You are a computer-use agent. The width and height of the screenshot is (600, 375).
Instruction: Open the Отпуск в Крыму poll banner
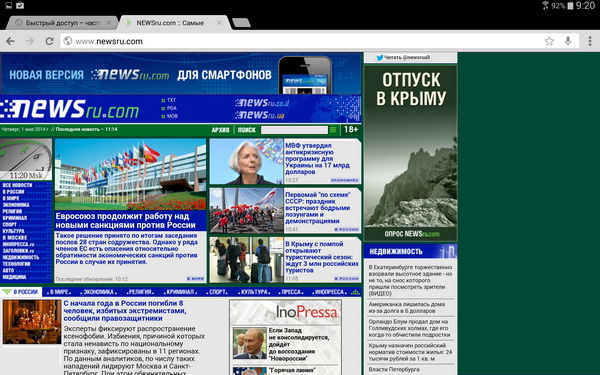[x=411, y=153]
